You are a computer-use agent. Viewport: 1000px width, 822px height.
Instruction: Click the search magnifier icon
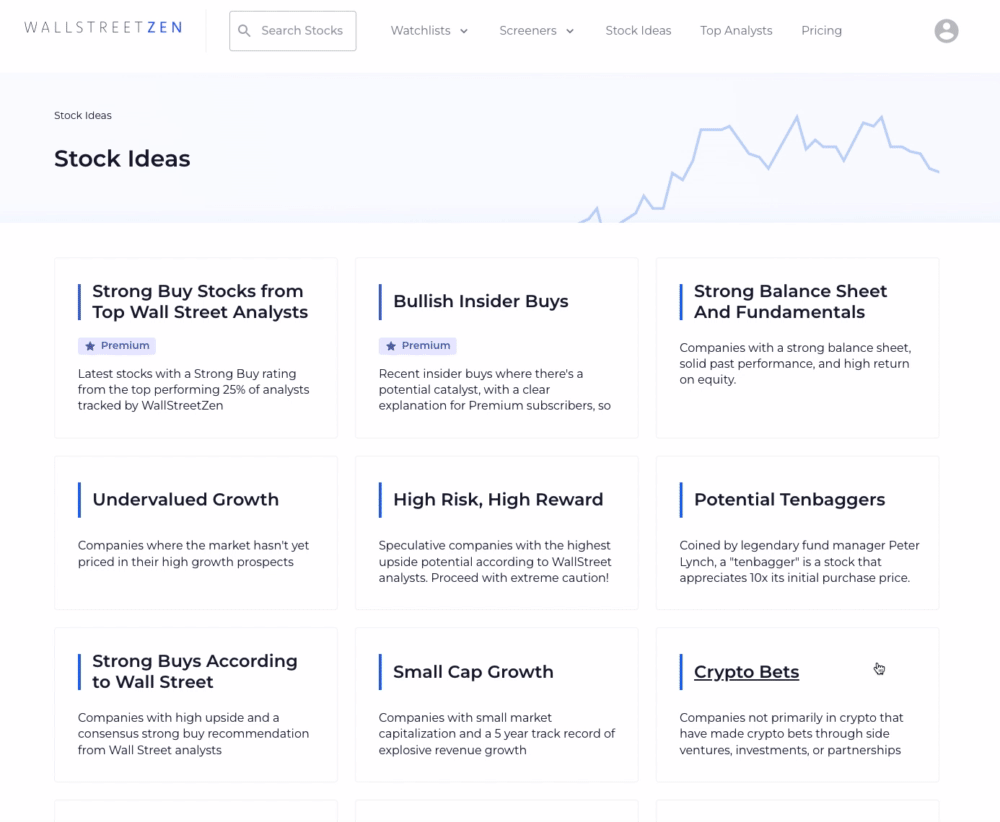pyautogui.click(x=245, y=31)
